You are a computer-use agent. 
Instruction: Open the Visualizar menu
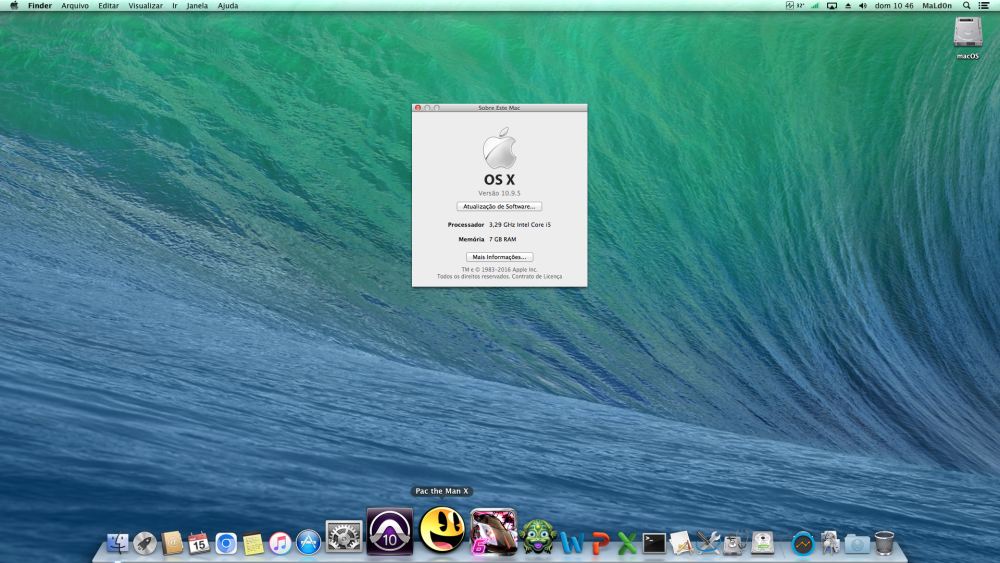point(145,6)
